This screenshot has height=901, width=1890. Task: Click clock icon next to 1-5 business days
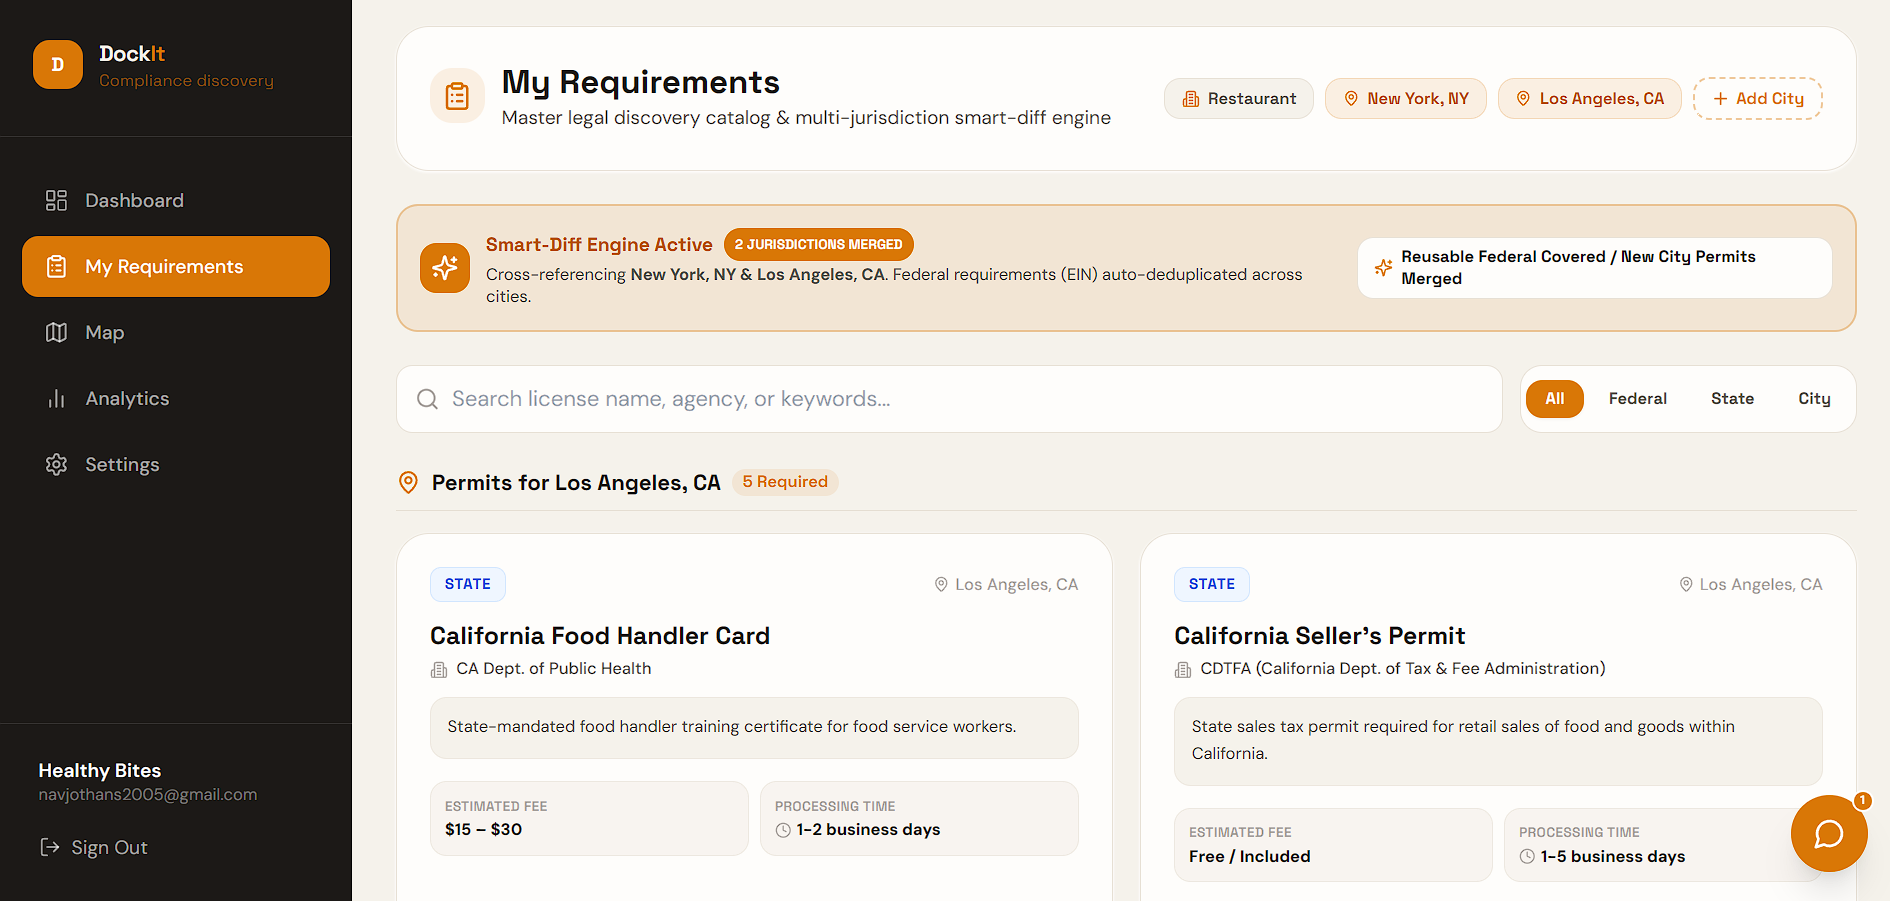click(1527, 856)
